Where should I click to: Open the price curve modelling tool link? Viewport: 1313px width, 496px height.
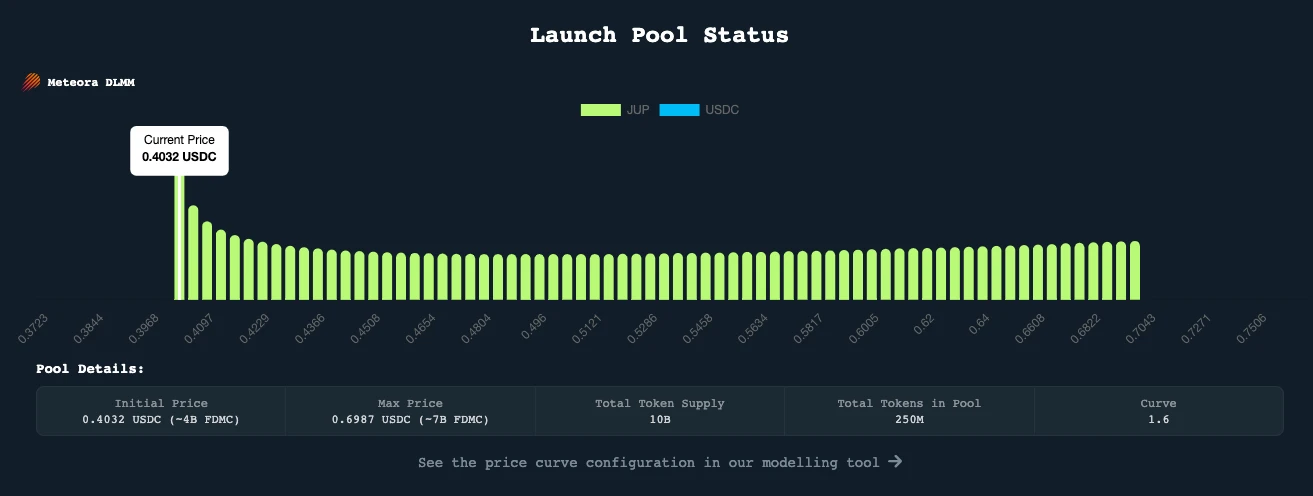point(649,463)
